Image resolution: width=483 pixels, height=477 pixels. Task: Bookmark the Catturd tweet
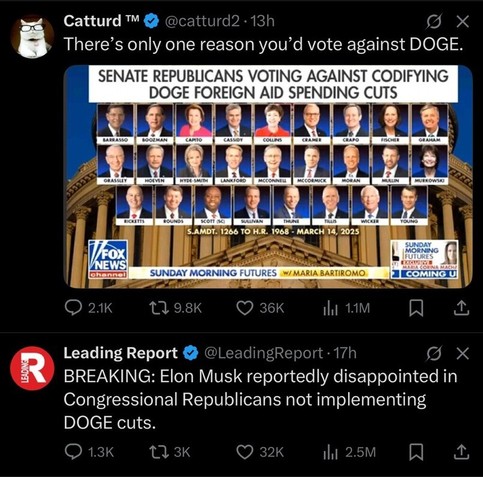pos(416,308)
